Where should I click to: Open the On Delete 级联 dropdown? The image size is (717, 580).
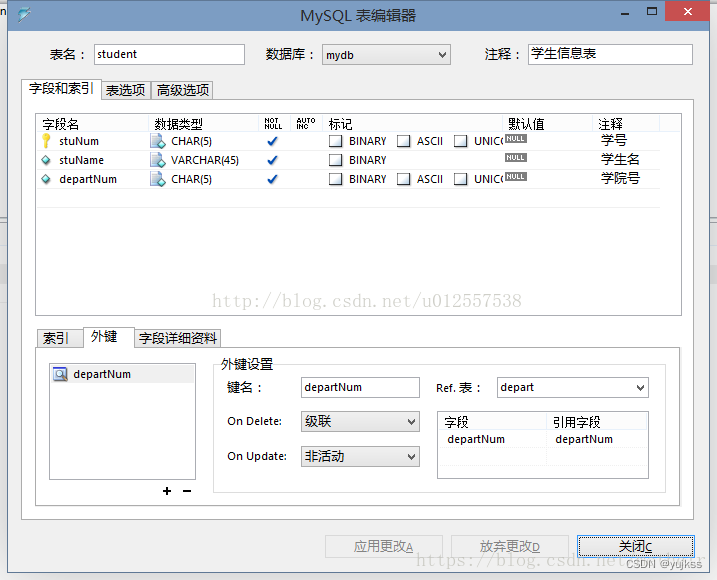point(360,421)
